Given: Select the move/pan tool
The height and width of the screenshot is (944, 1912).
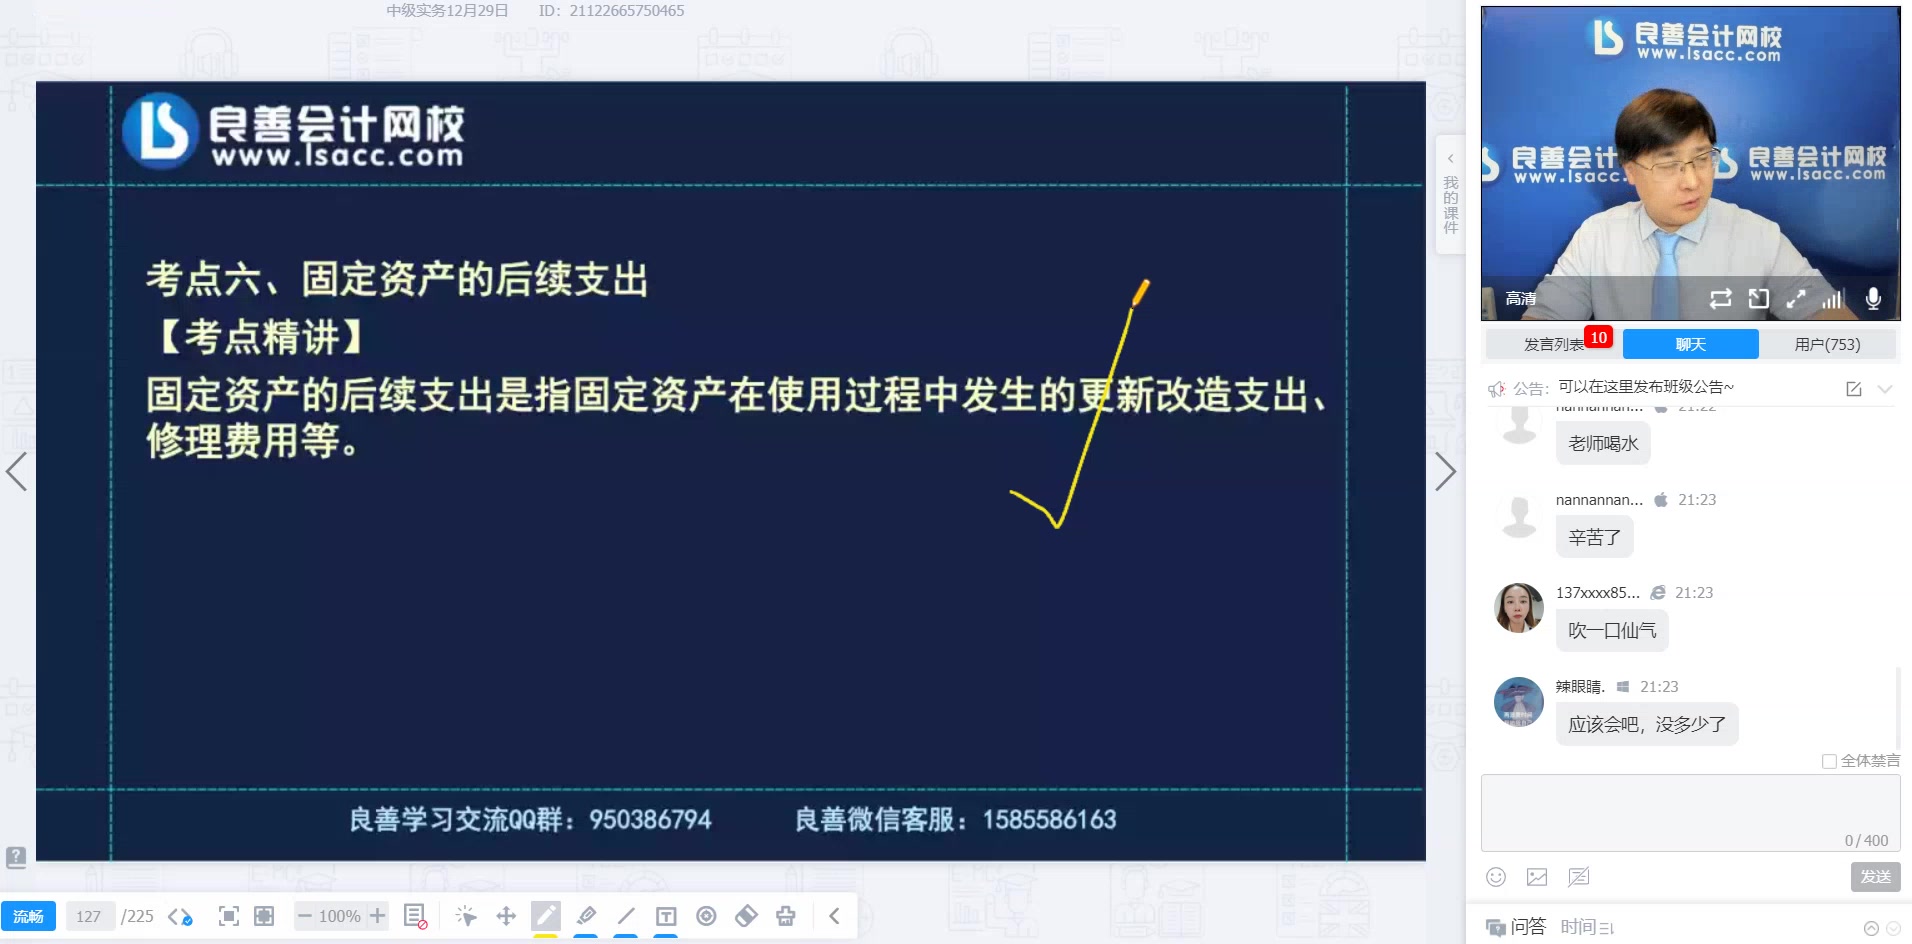Looking at the screenshot, I should pyautogui.click(x=506, y=916).
